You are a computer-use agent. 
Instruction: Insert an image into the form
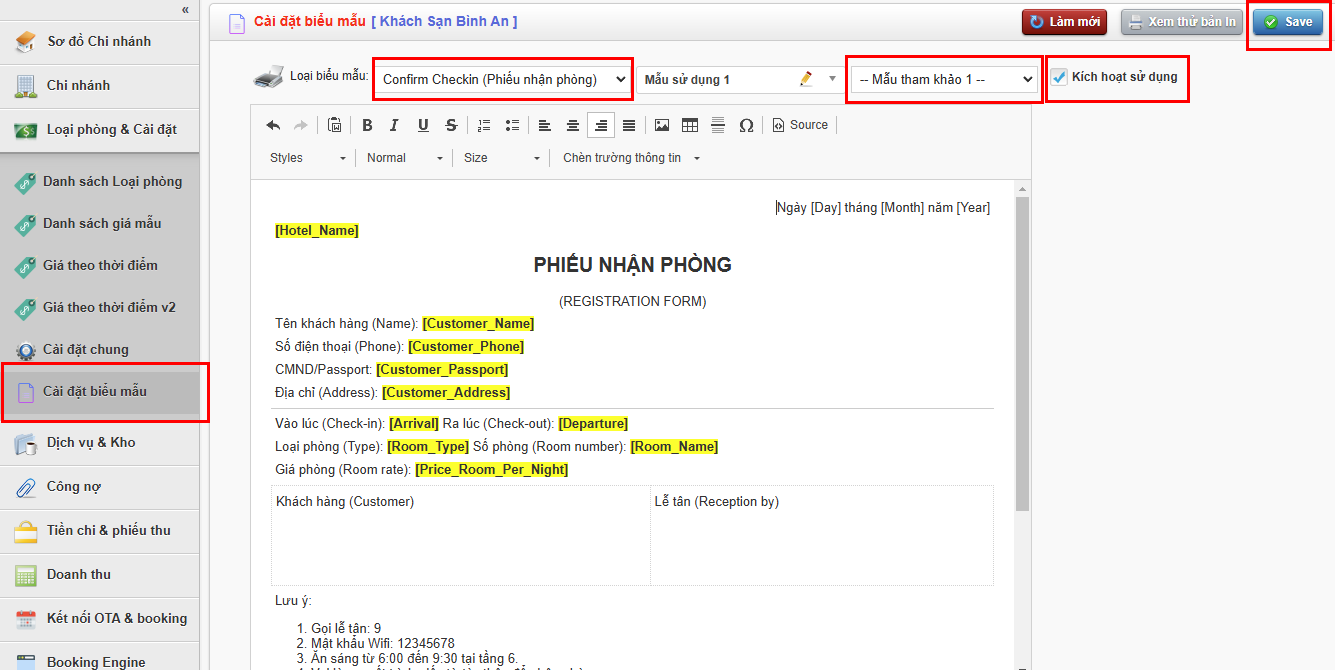point(661,125)
